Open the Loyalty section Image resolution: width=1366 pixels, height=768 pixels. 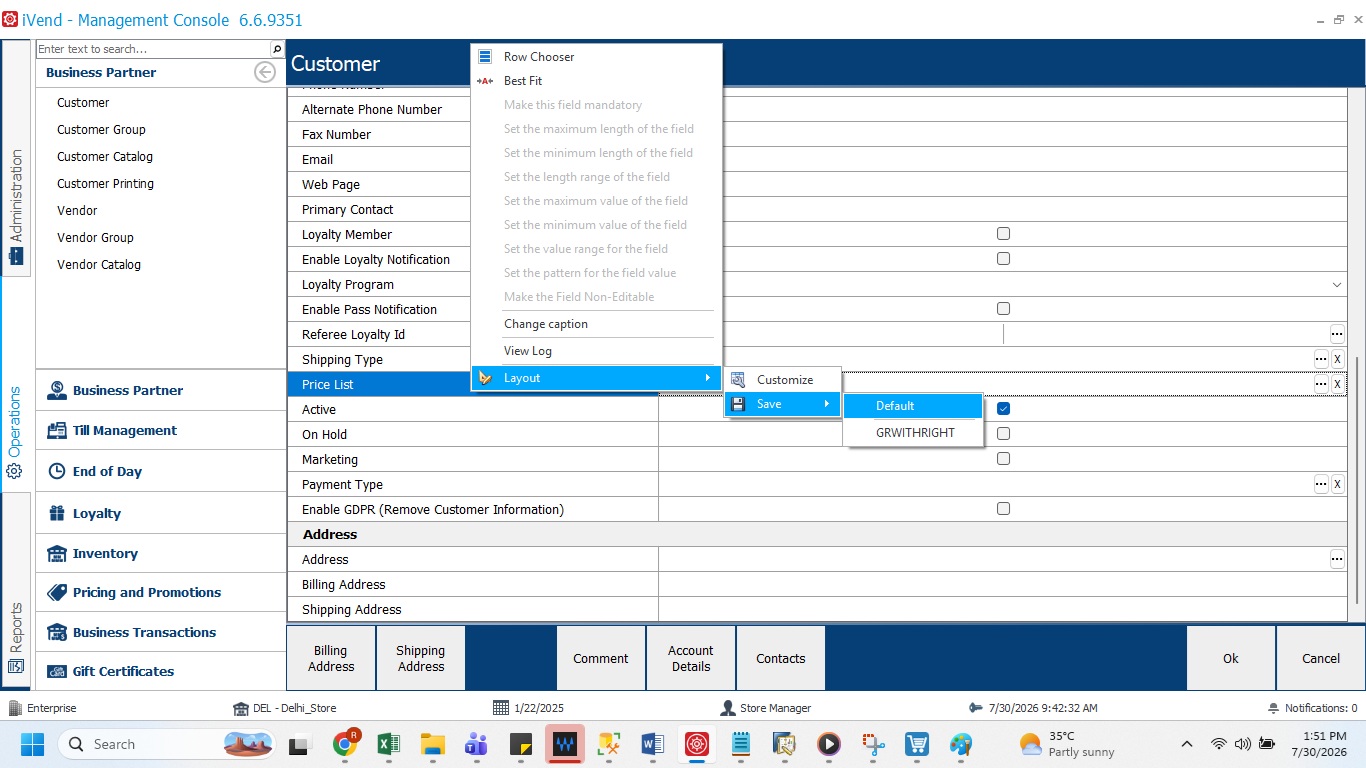(160, 513)
